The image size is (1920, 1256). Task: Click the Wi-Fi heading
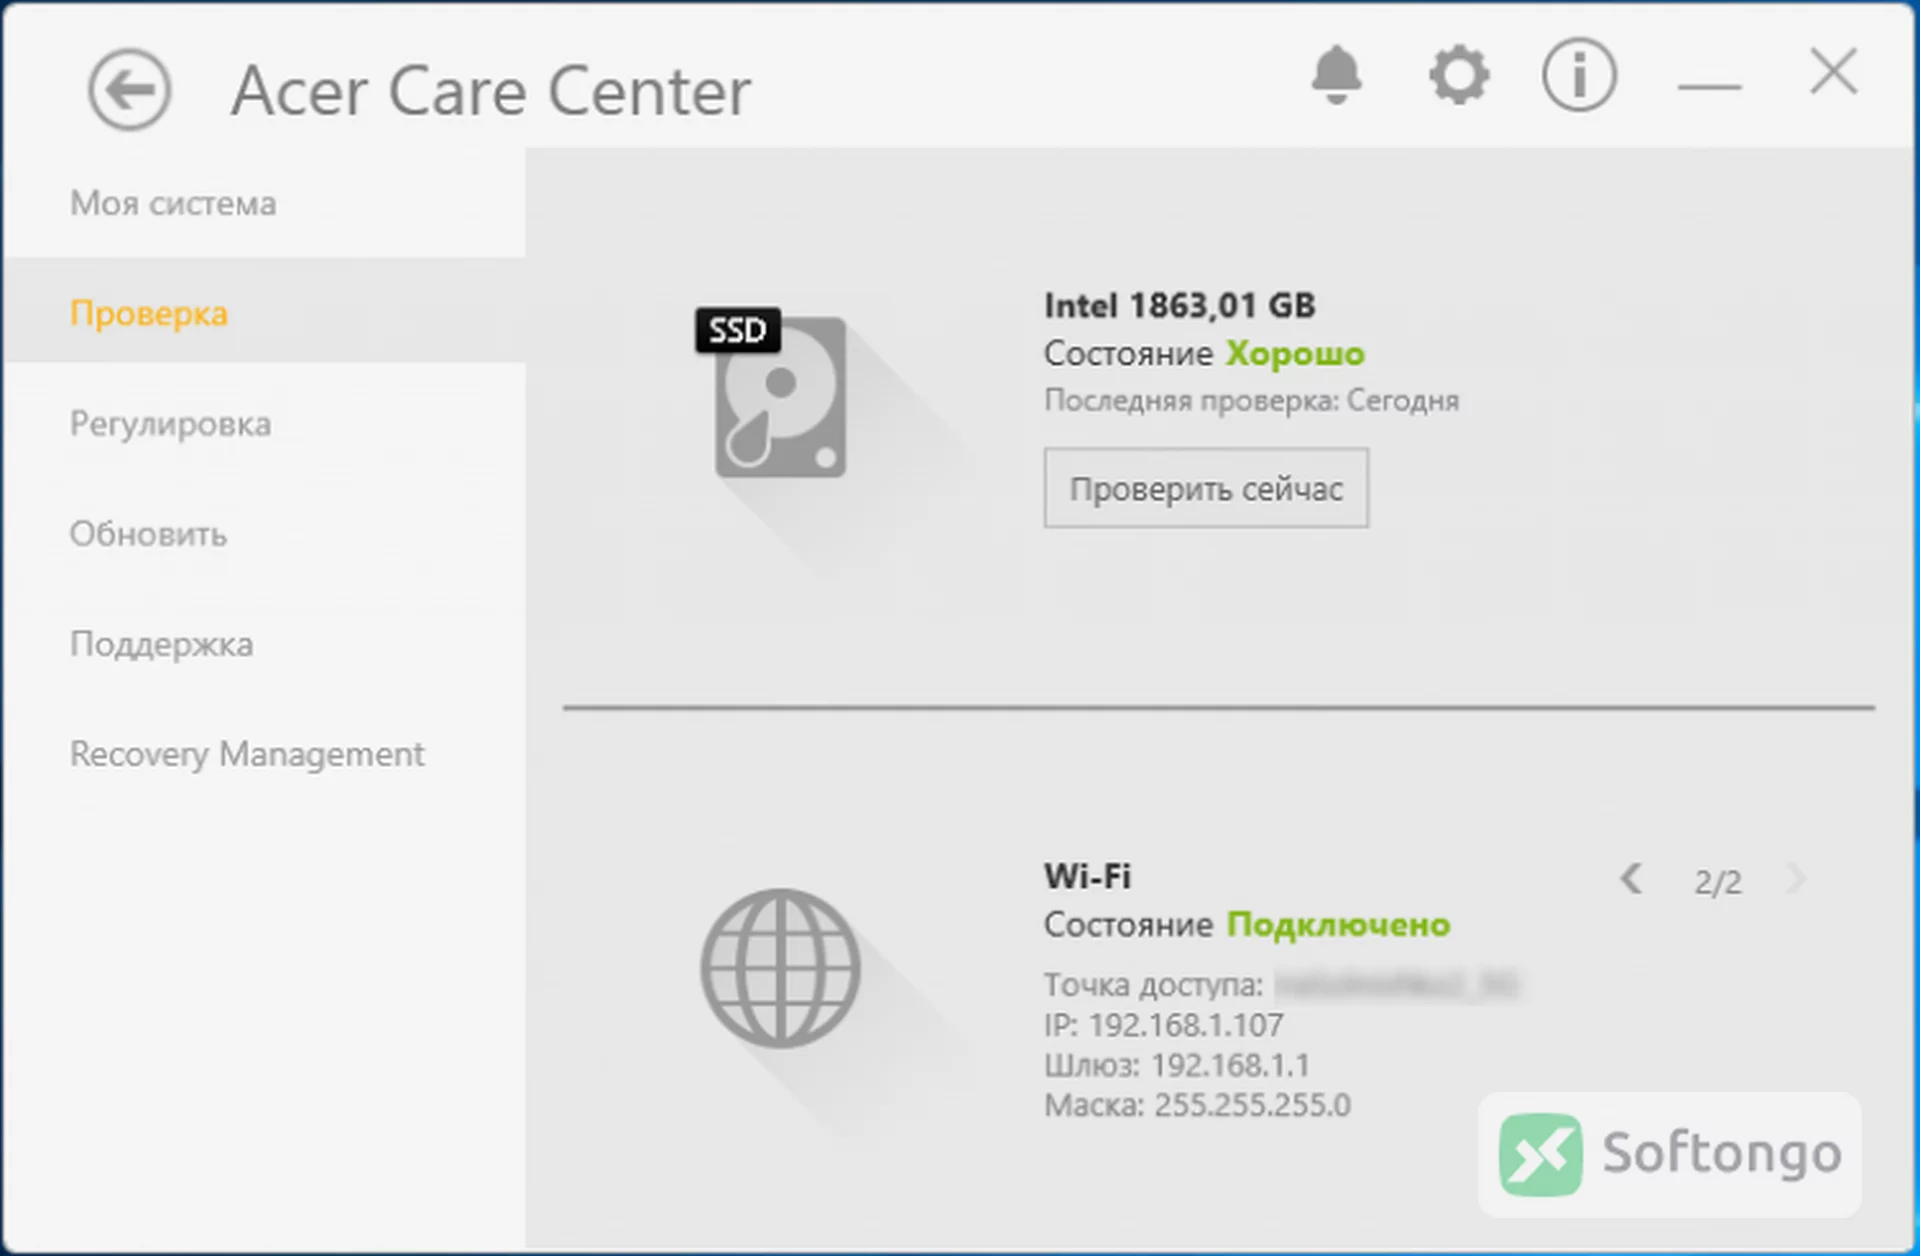pyautogui.click(x=1087, y=876)
